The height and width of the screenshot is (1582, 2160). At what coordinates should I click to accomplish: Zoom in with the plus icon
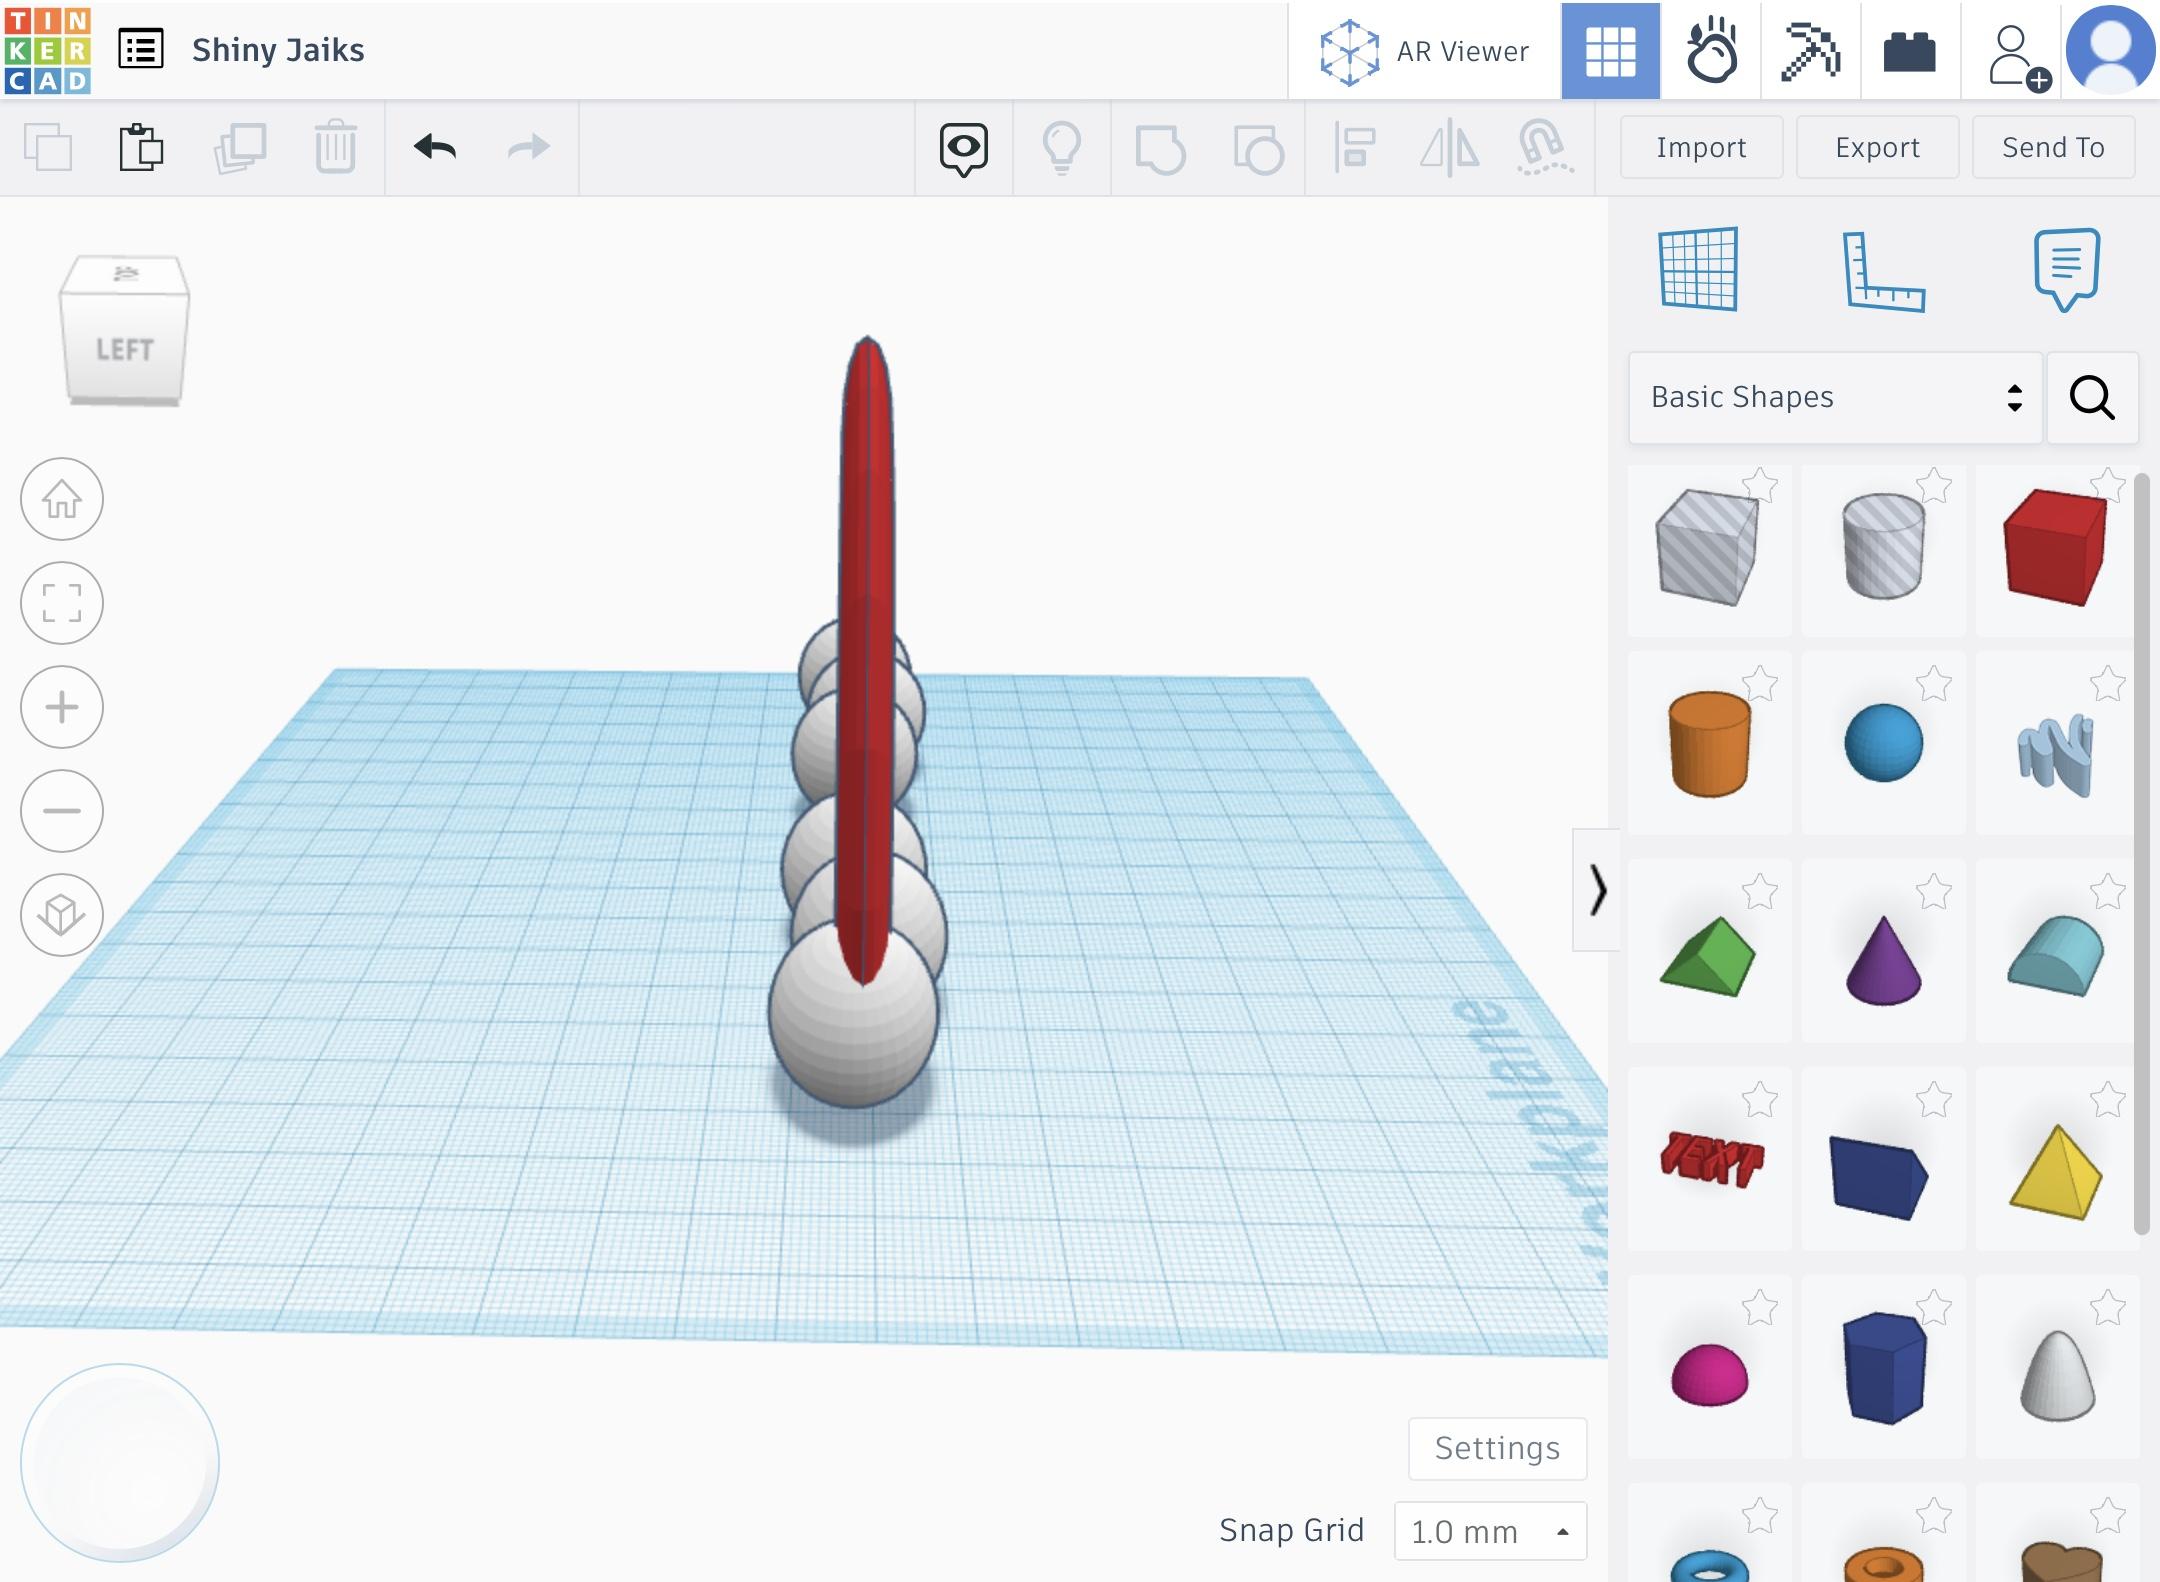pyautogui.click(x=62, y=707)
